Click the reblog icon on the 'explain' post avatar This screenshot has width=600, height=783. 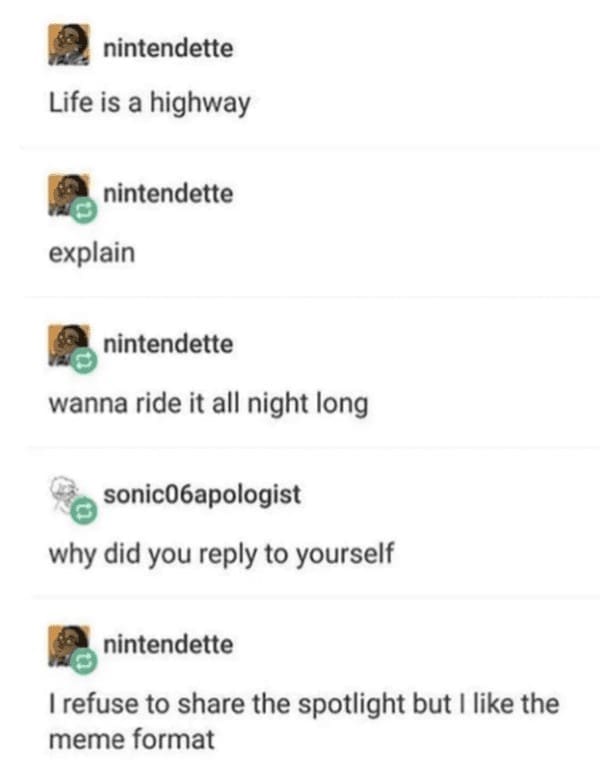tap(83, 211)
